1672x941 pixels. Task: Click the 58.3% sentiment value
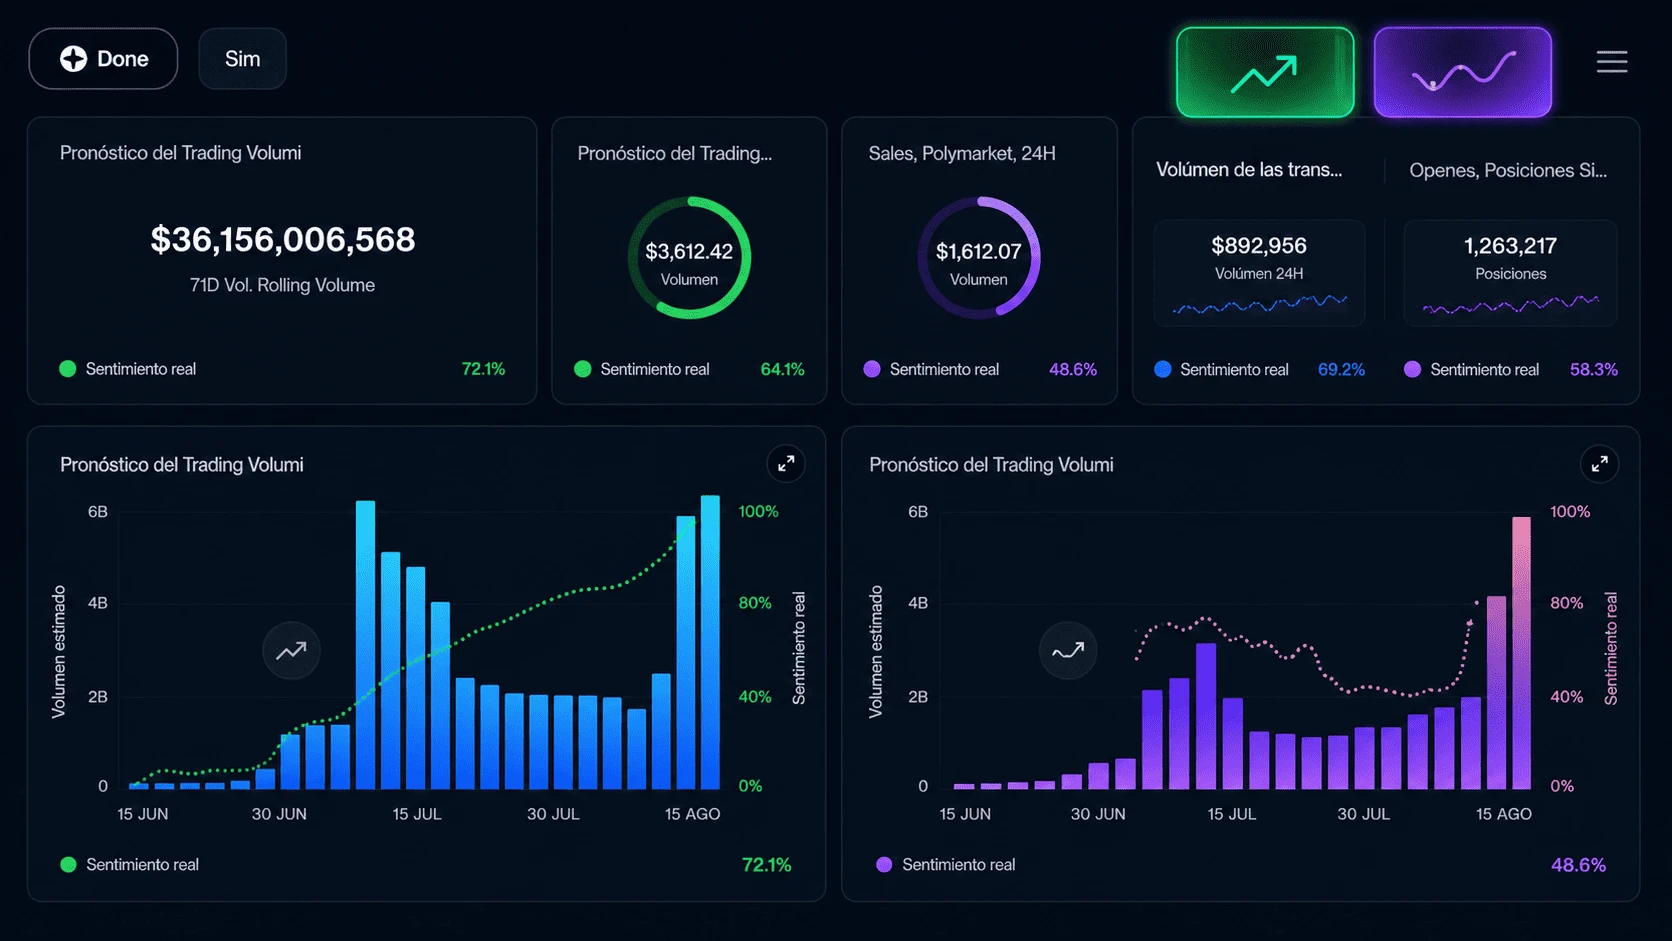coord(1594,369)
